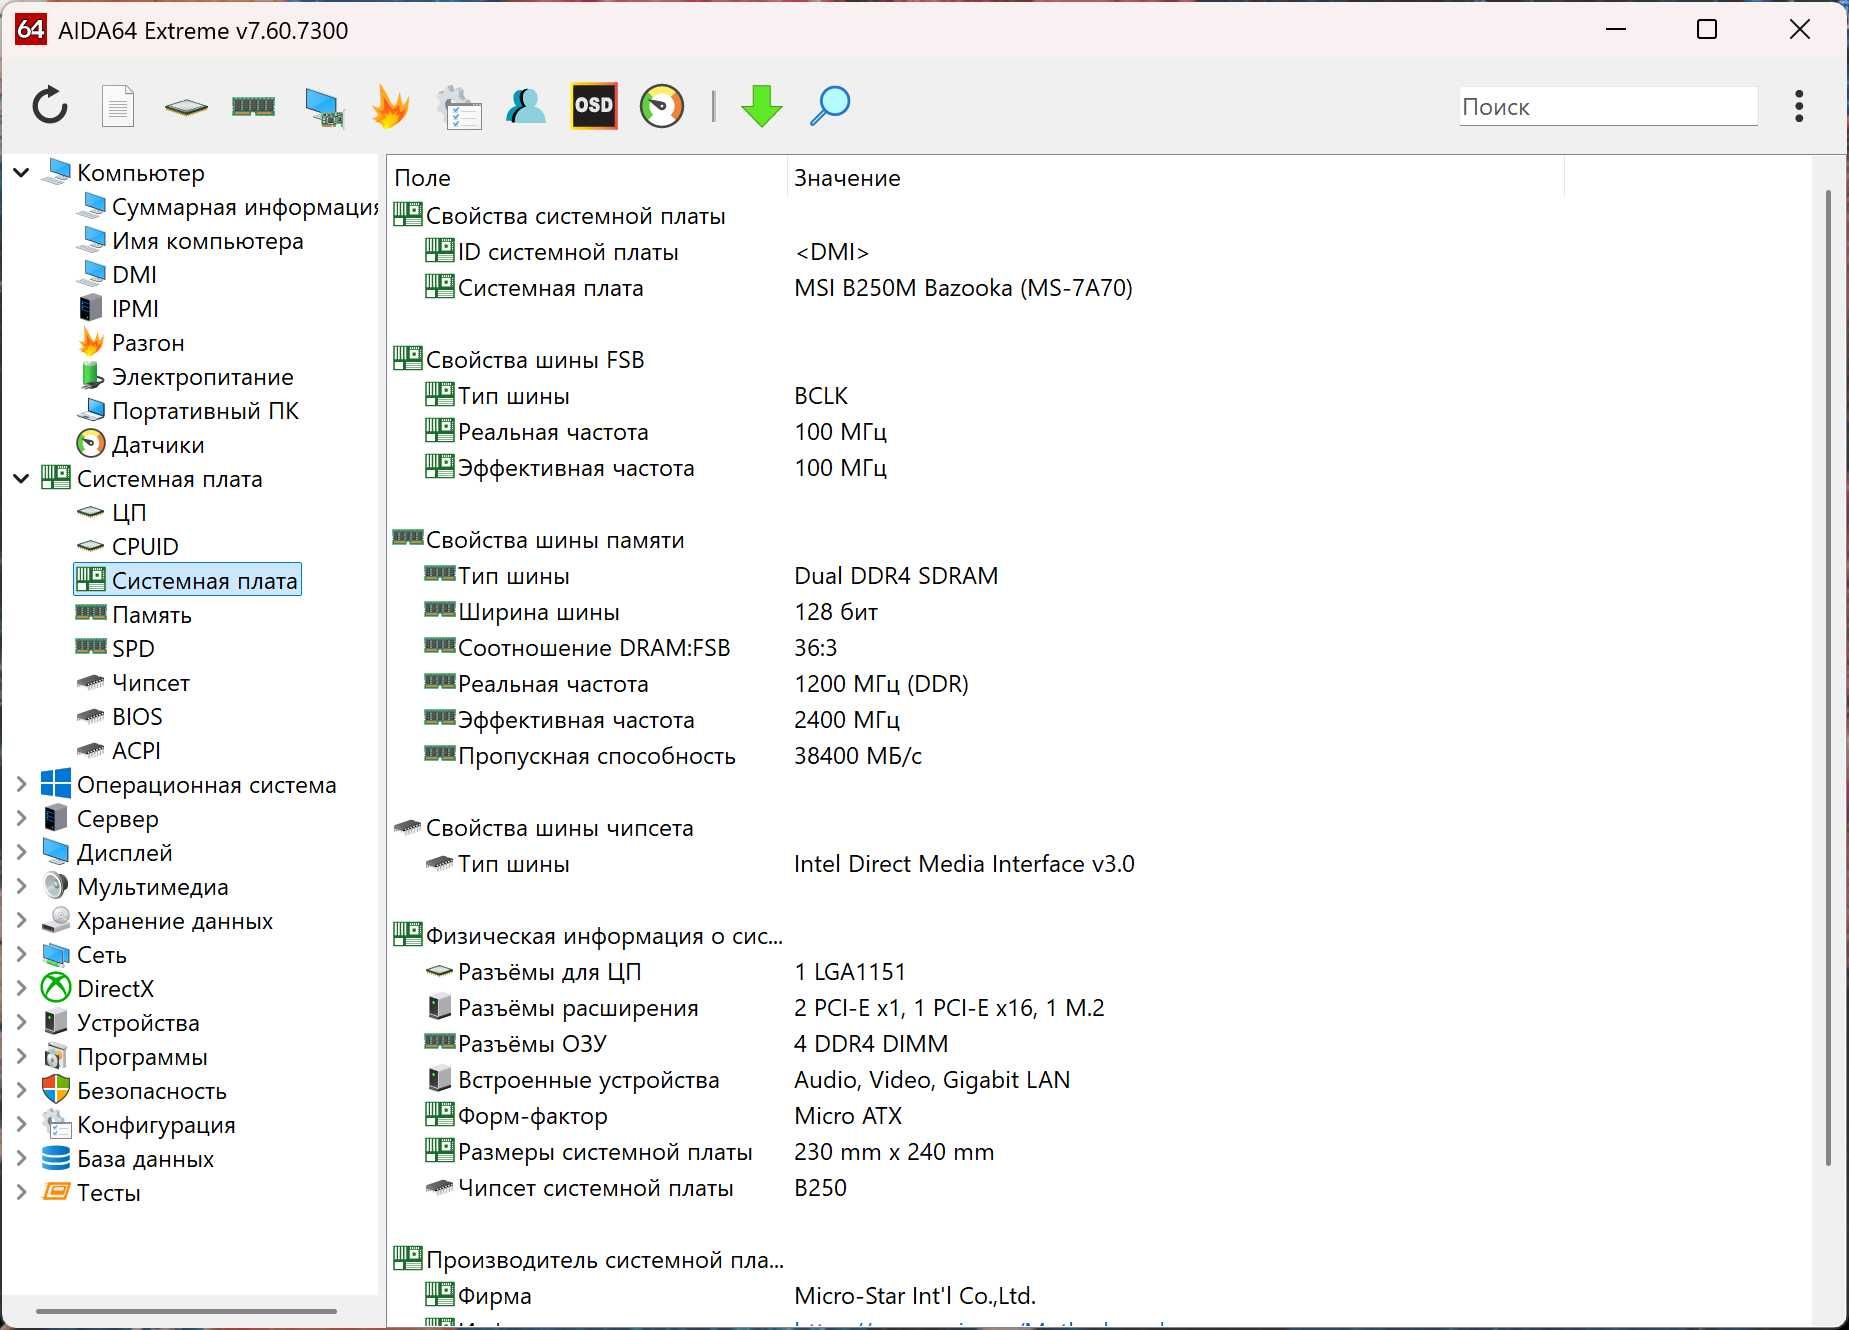Screen dimensions: 1849x1330
Task: Open the CPU chip toolbar icon
Action: point(186,106)
